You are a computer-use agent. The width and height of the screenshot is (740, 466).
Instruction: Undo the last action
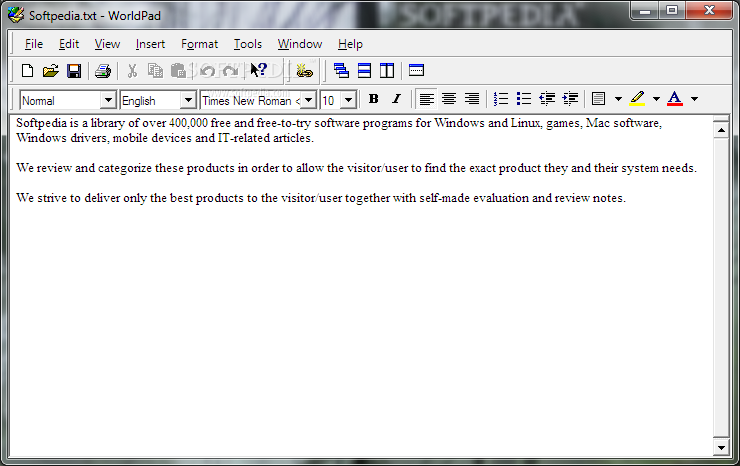207,71
